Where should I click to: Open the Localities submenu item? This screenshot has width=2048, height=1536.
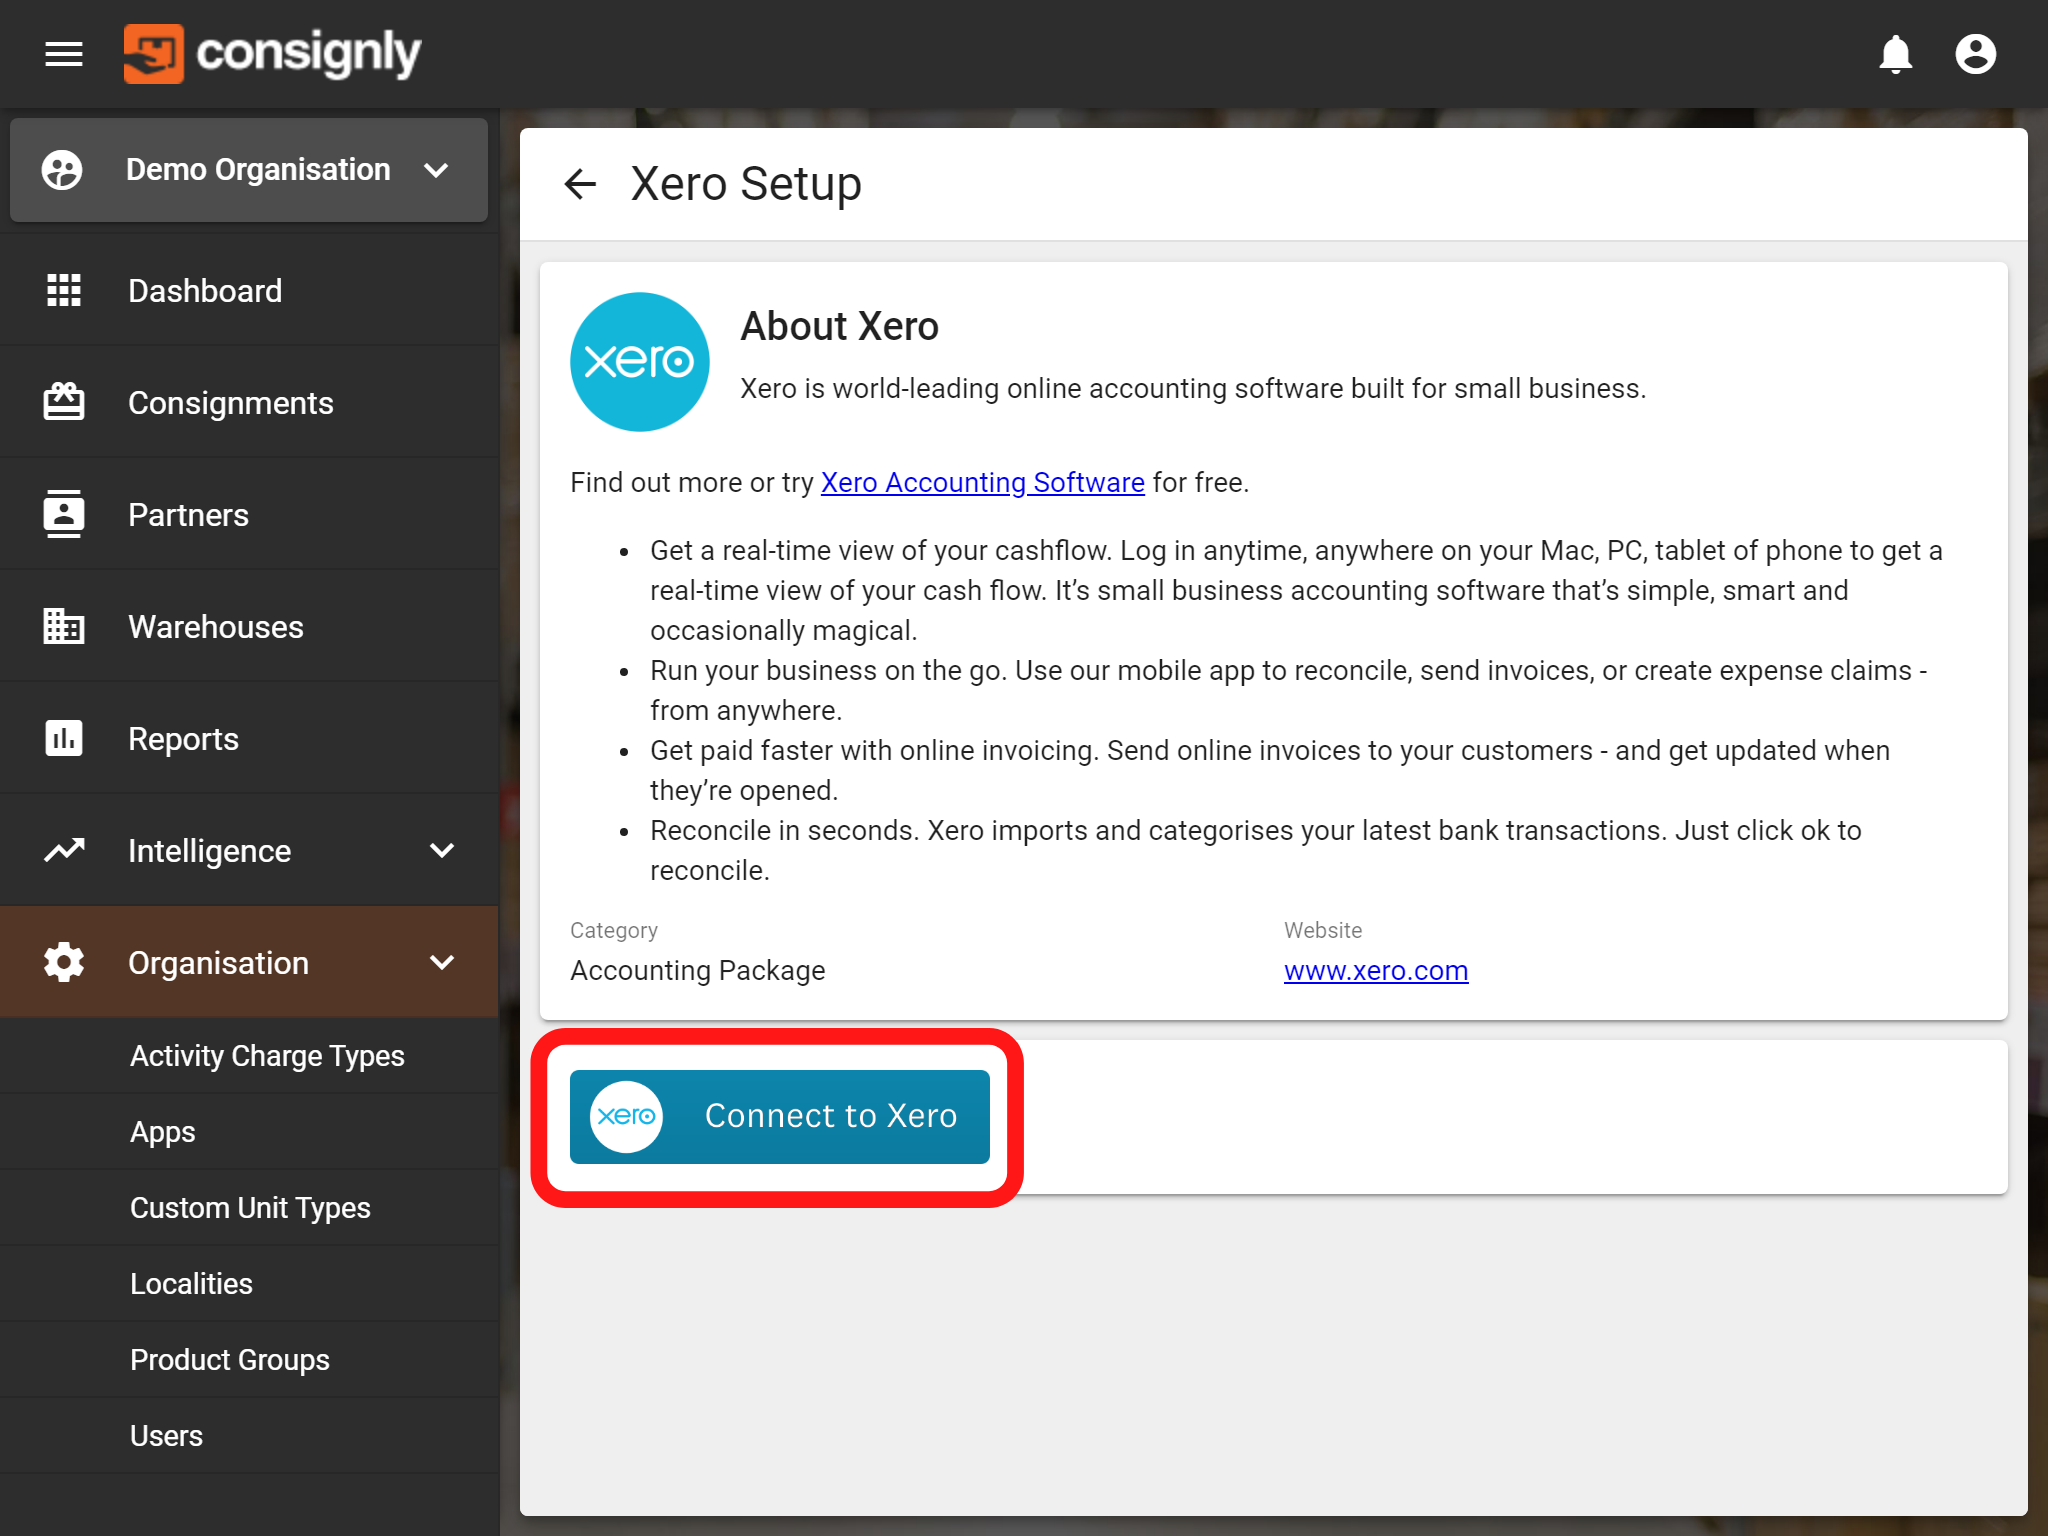(x=249, y=1284)
